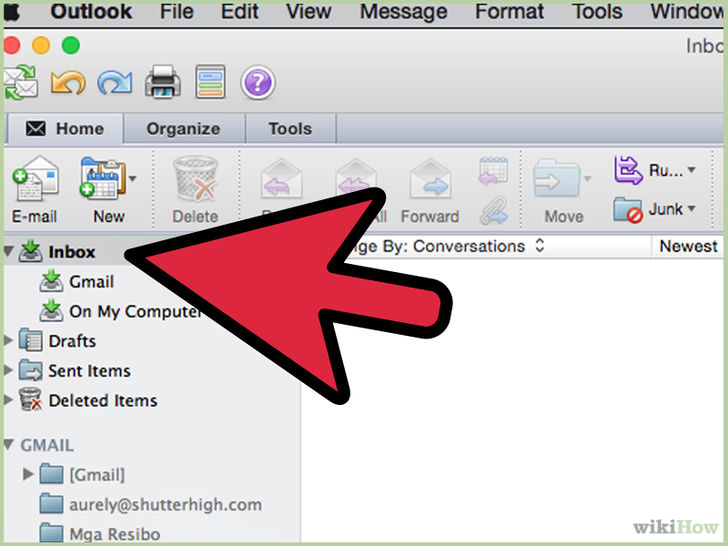Switch to the Tools ribbon tab

tap(290, 129)
